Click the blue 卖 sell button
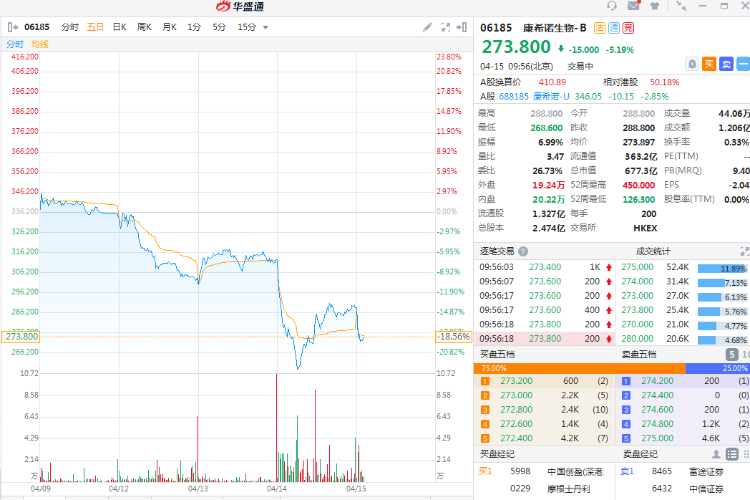Viewport: 750px width, 500px height. 726,64
